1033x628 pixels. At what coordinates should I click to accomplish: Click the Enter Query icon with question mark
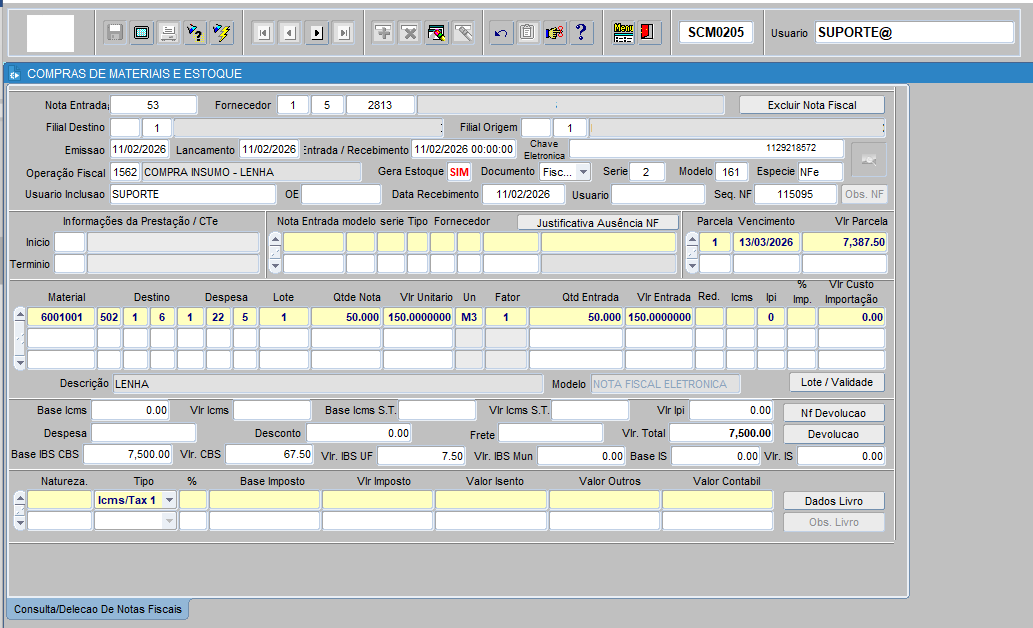click(195, 33)
